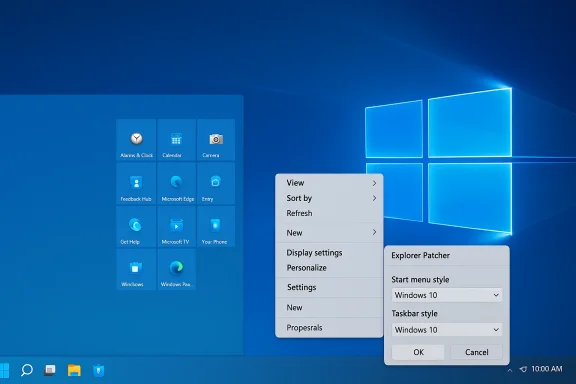The width and height of the screenshot is (576, 384).
Task: Show hidden tray icons chevron
Action: tap(510, 370)
